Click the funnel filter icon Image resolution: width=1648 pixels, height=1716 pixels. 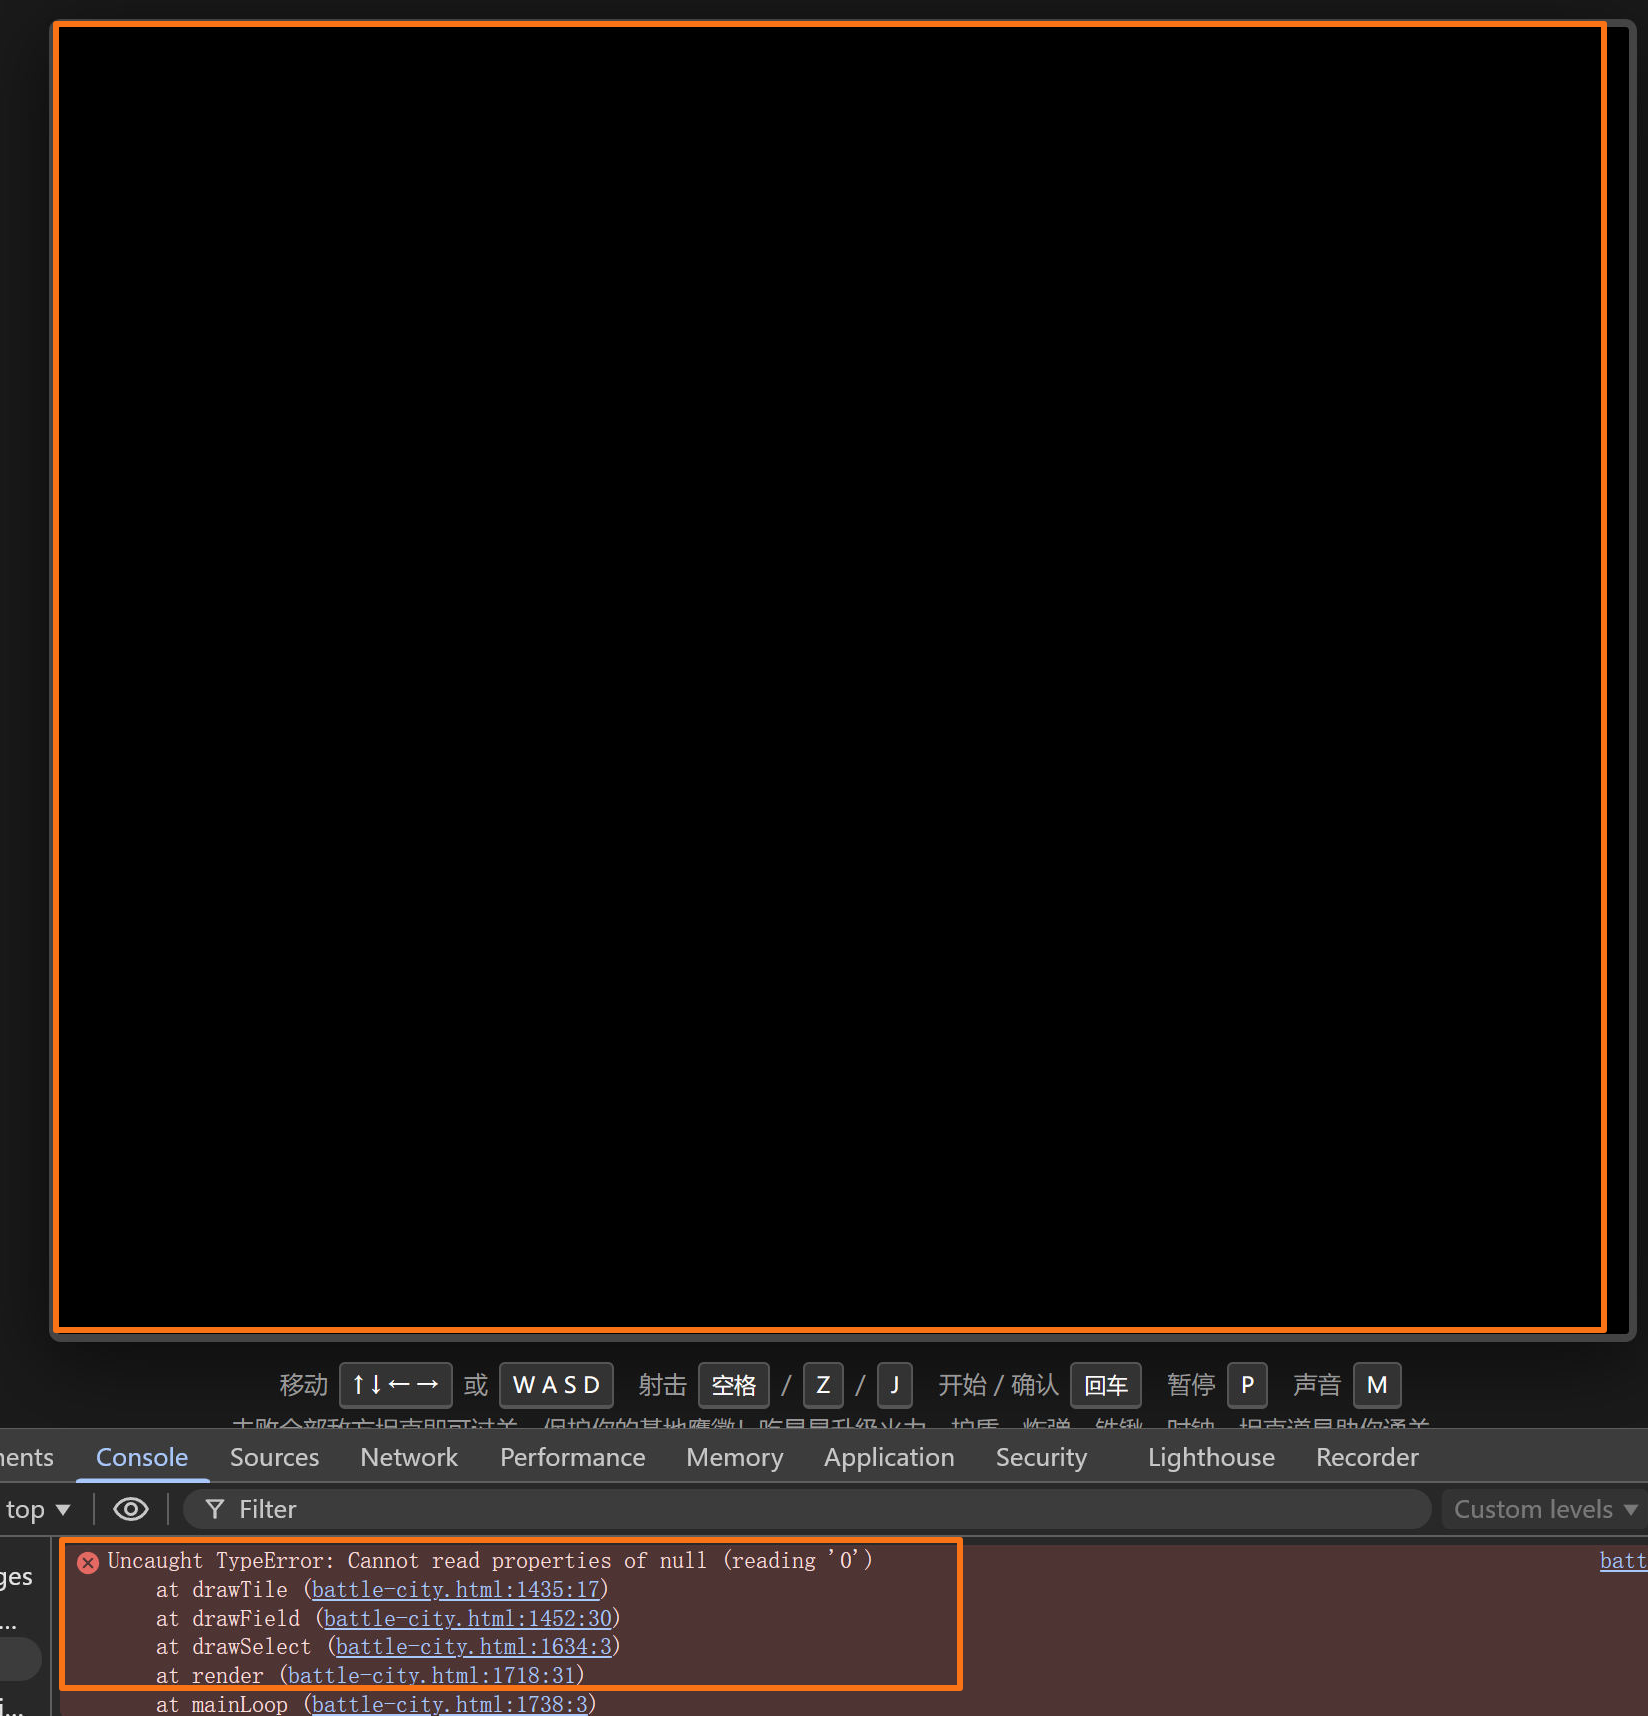214,1509
